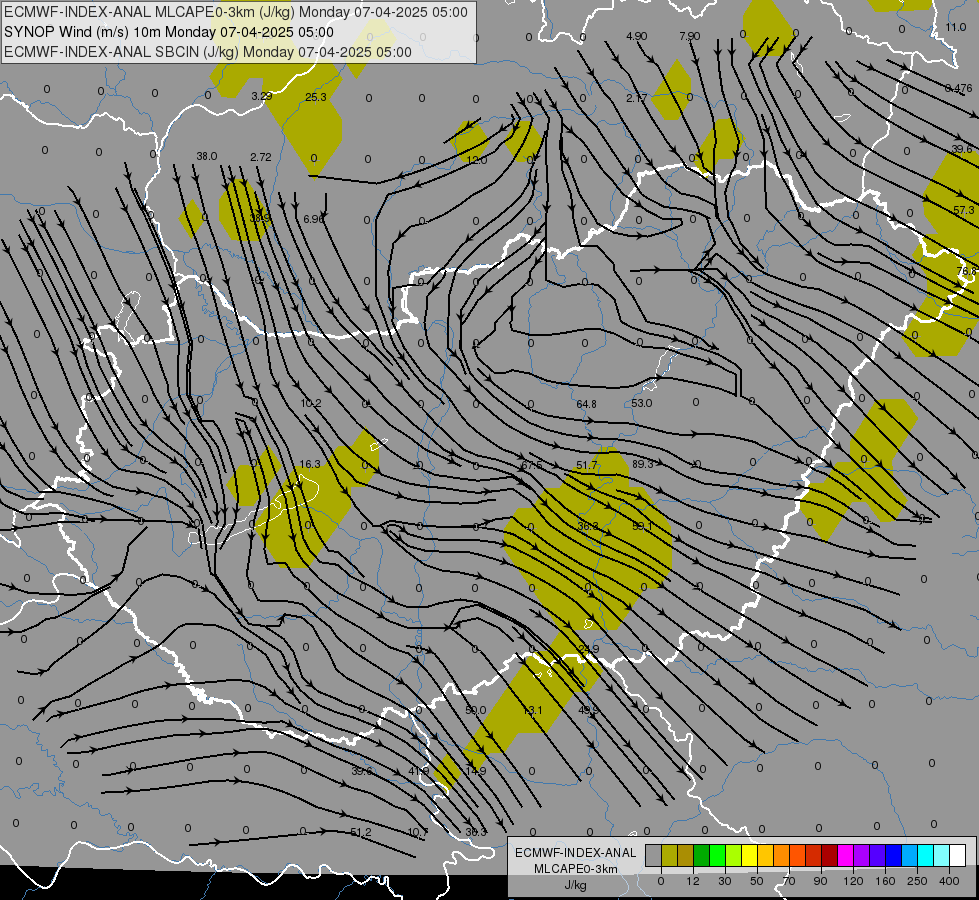Image resolution: width=979 pixels, height=900 pixels.
Task: Click the map value 14.9
Action: (x=476, y=771)
